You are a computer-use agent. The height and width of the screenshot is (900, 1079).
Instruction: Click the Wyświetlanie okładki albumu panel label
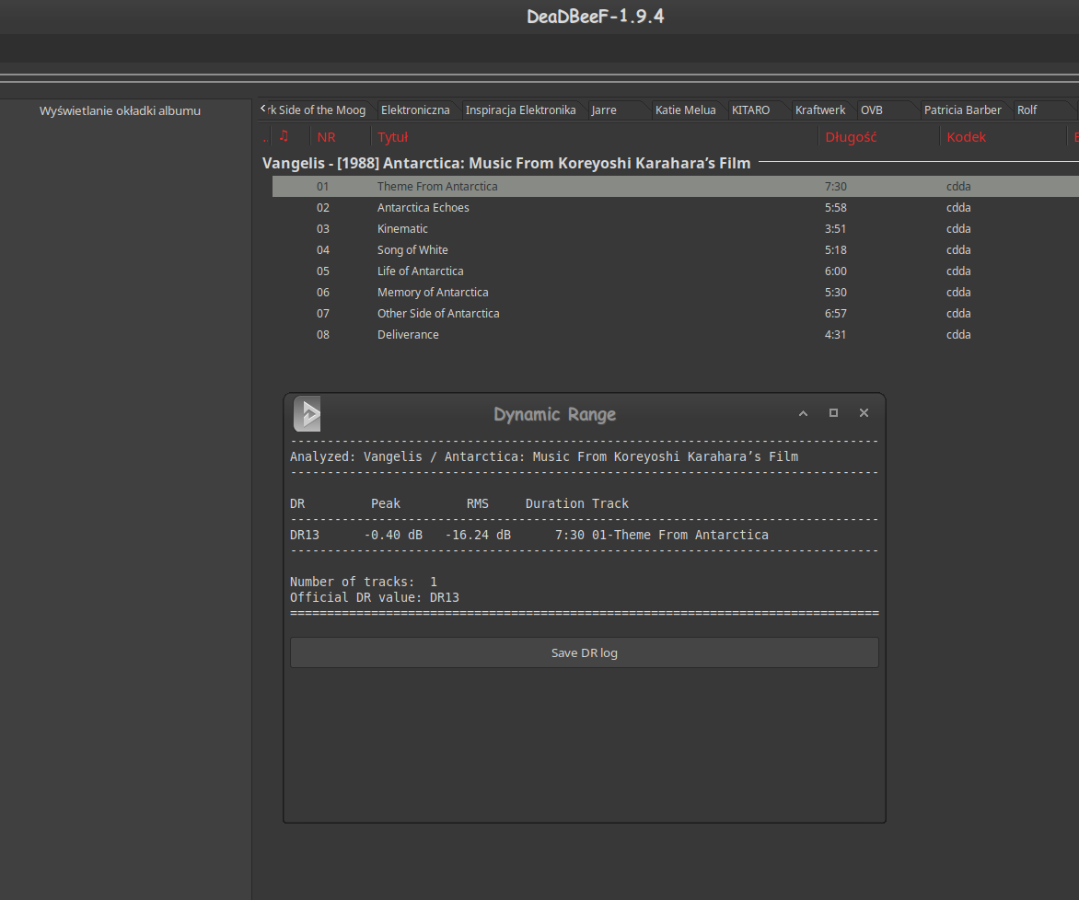120,111
